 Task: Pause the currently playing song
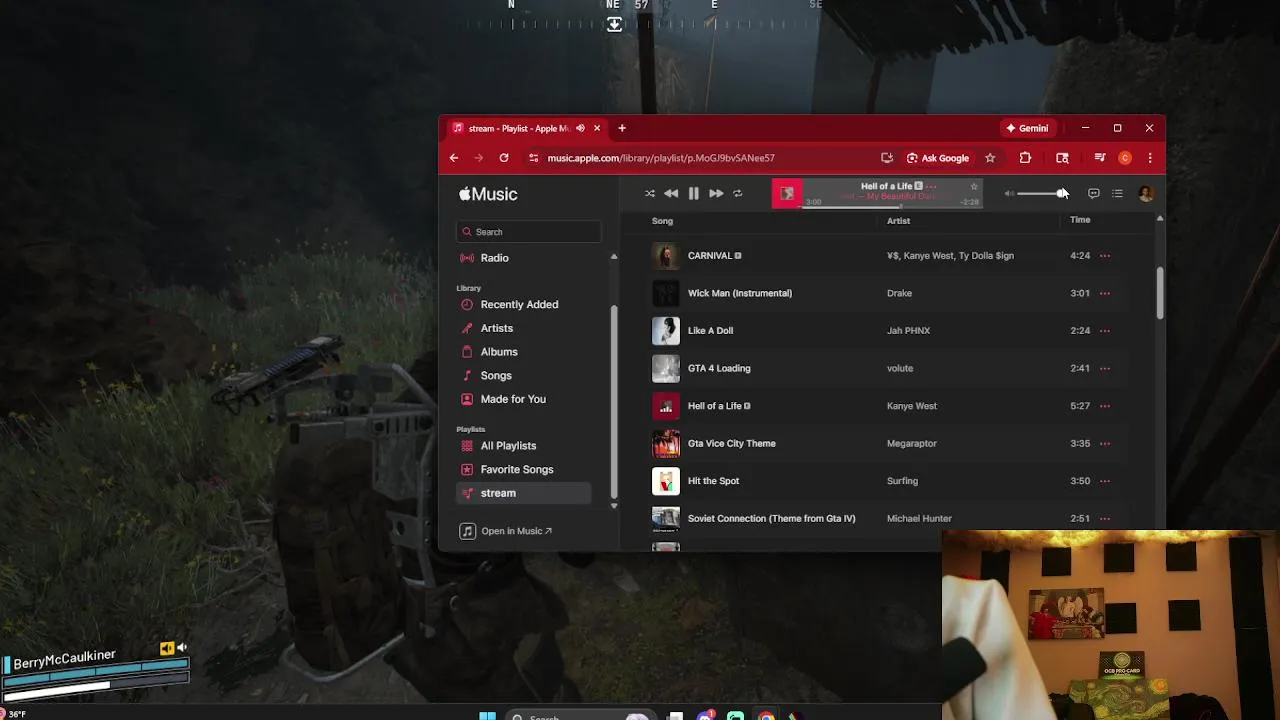click(x=694, y=194)
